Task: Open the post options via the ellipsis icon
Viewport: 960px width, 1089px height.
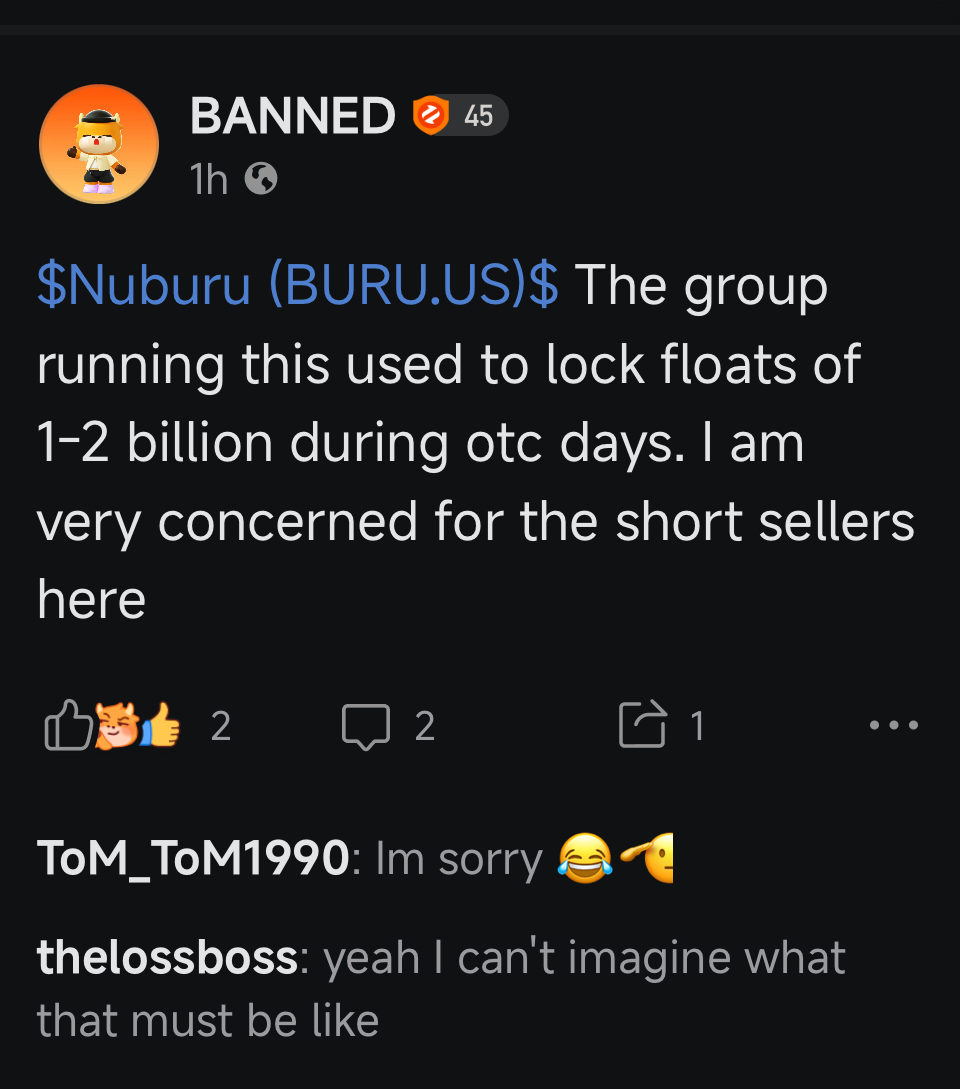Action: pos(893,725)
